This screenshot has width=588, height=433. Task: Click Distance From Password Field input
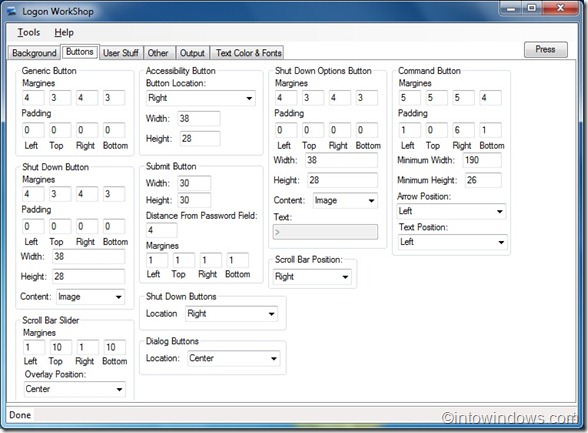tap(162, 230)
